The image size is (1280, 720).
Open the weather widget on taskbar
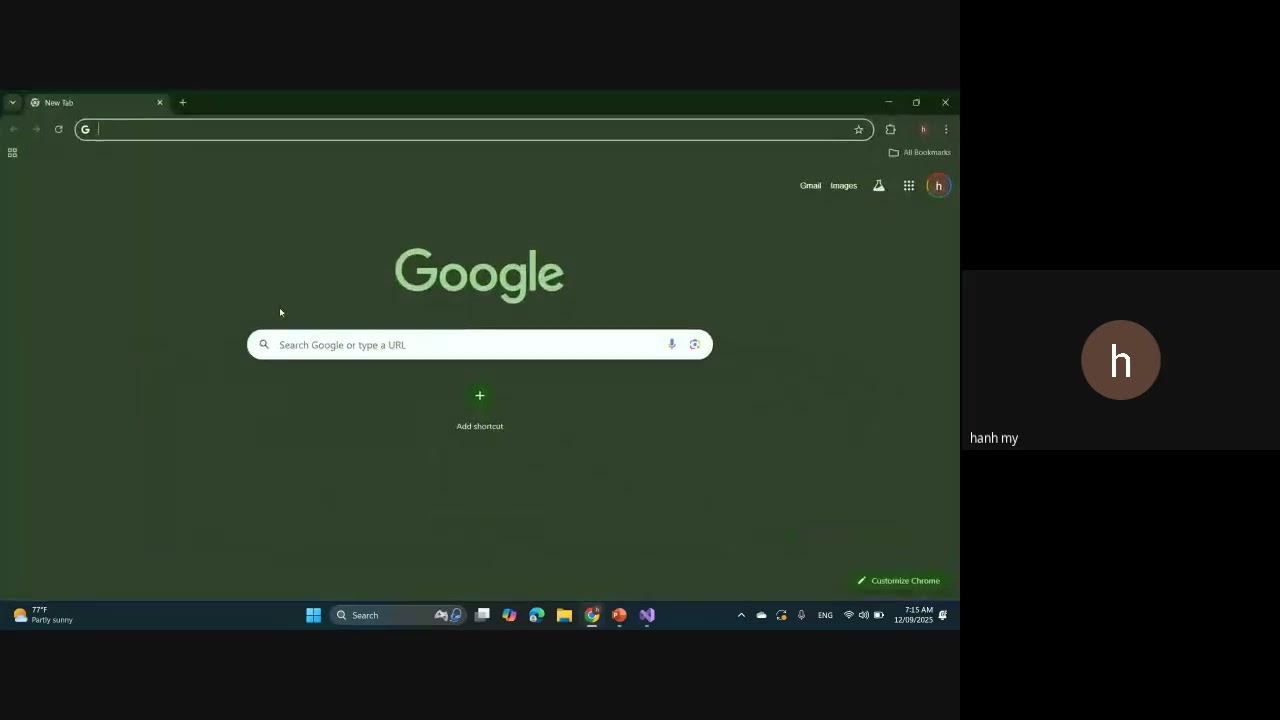[43, 615]
